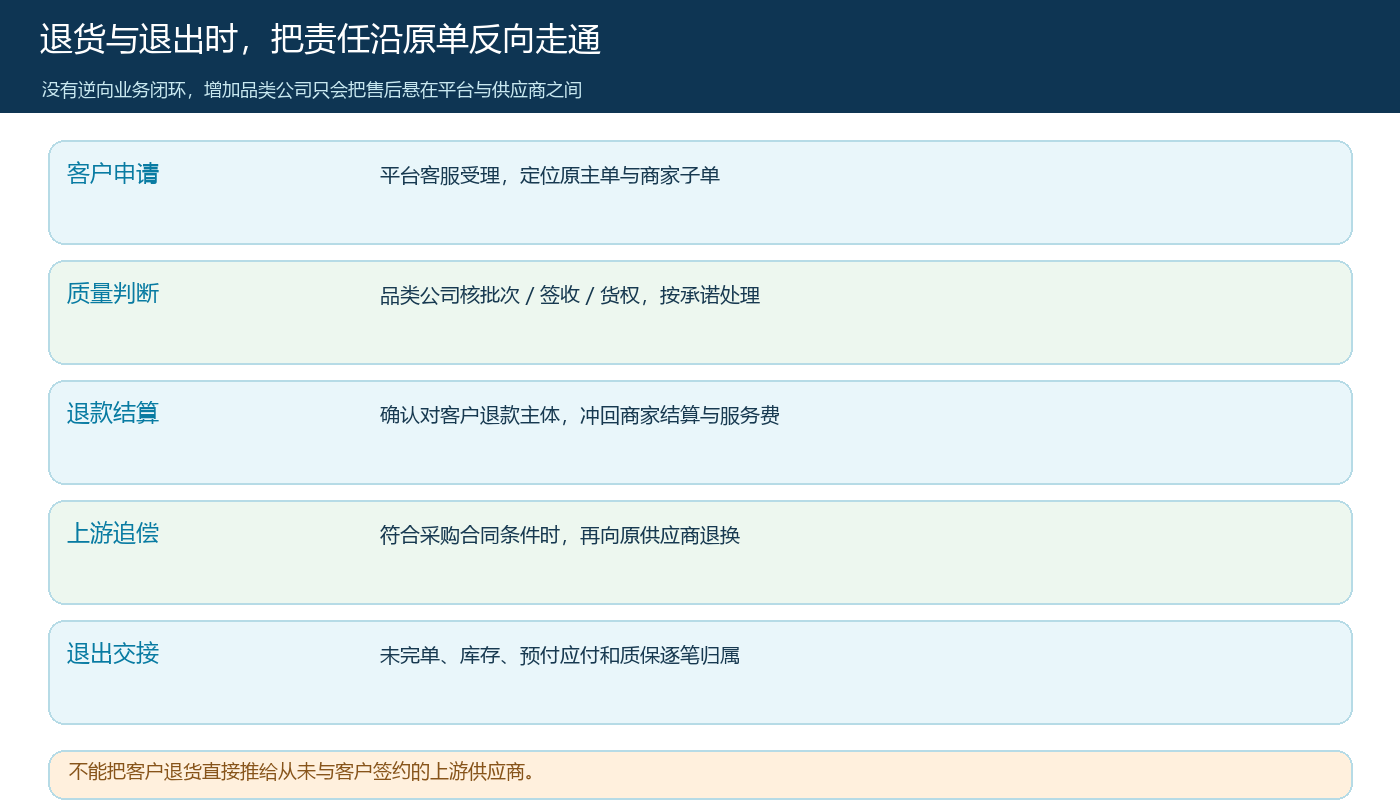Viewport: 1400px width, 808px height.
Task: Click the 质量判断 step heading
Action: [113, 294]
